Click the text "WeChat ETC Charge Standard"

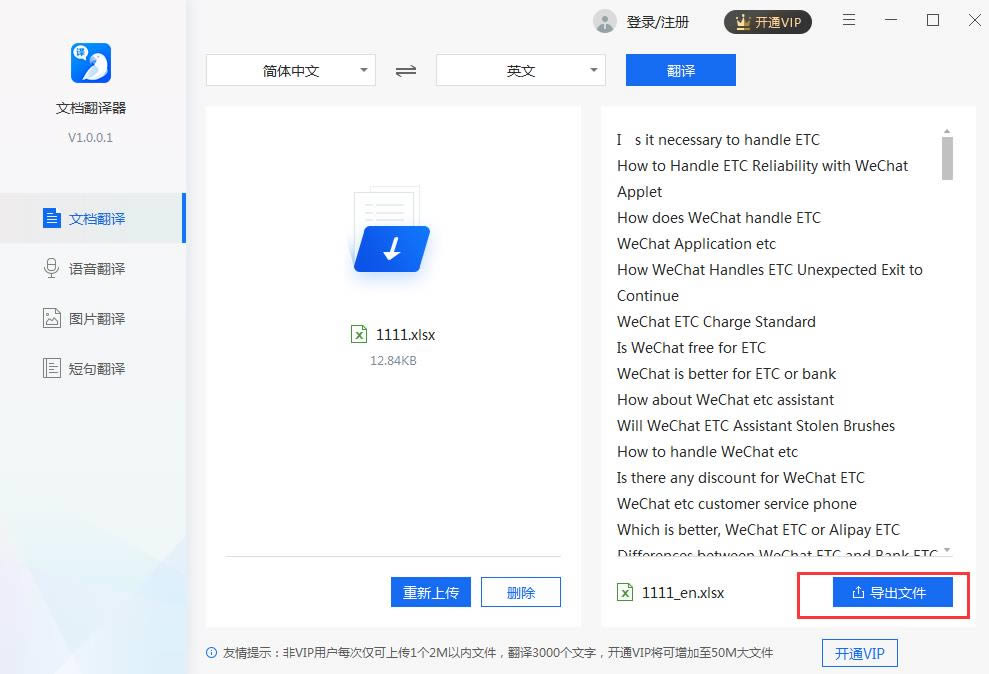click(716, 322)
